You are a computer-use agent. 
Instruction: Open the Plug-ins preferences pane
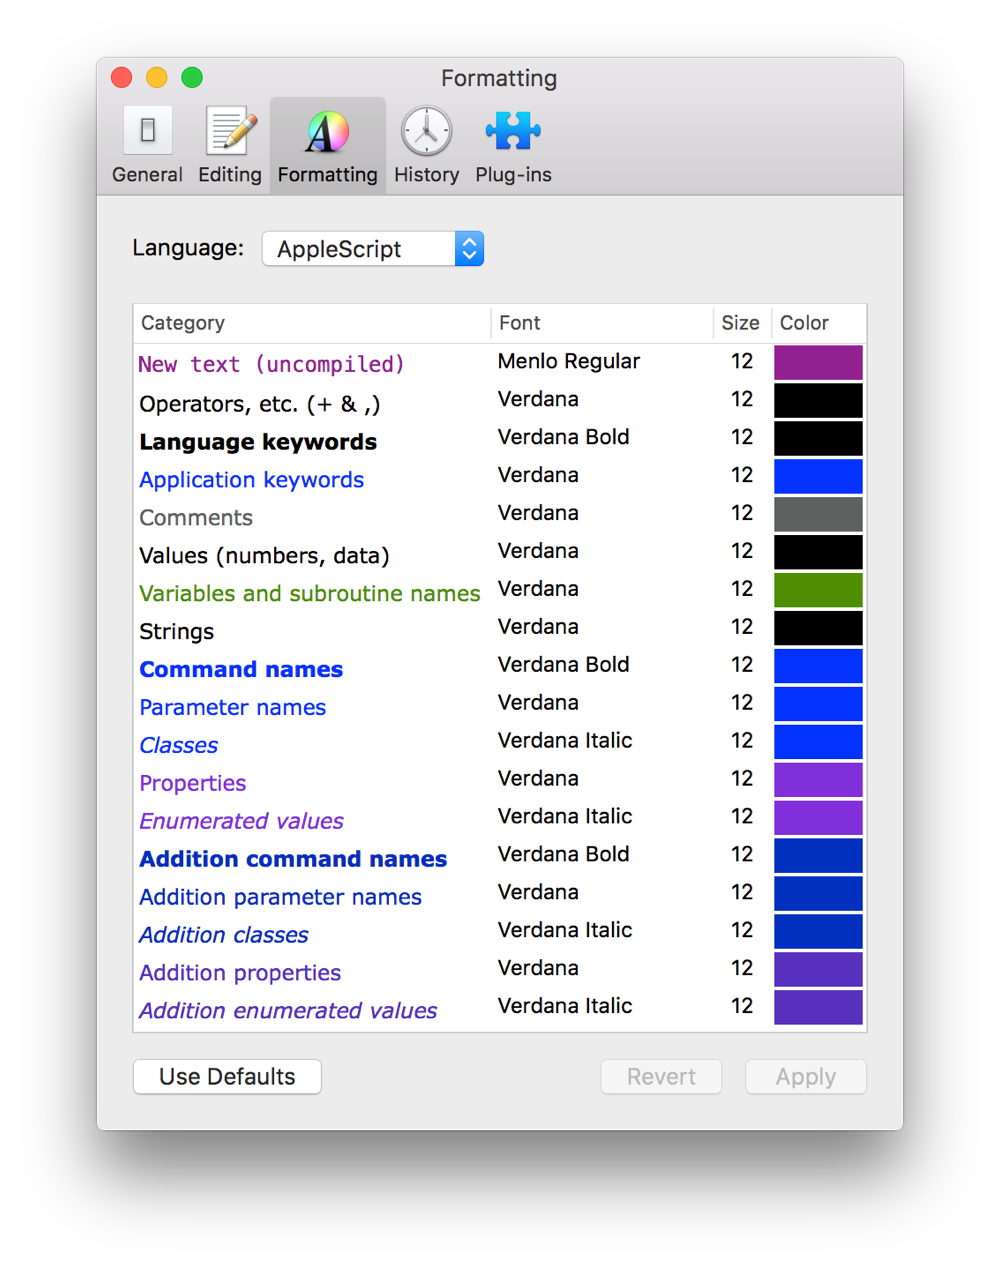tap(512, 143)
